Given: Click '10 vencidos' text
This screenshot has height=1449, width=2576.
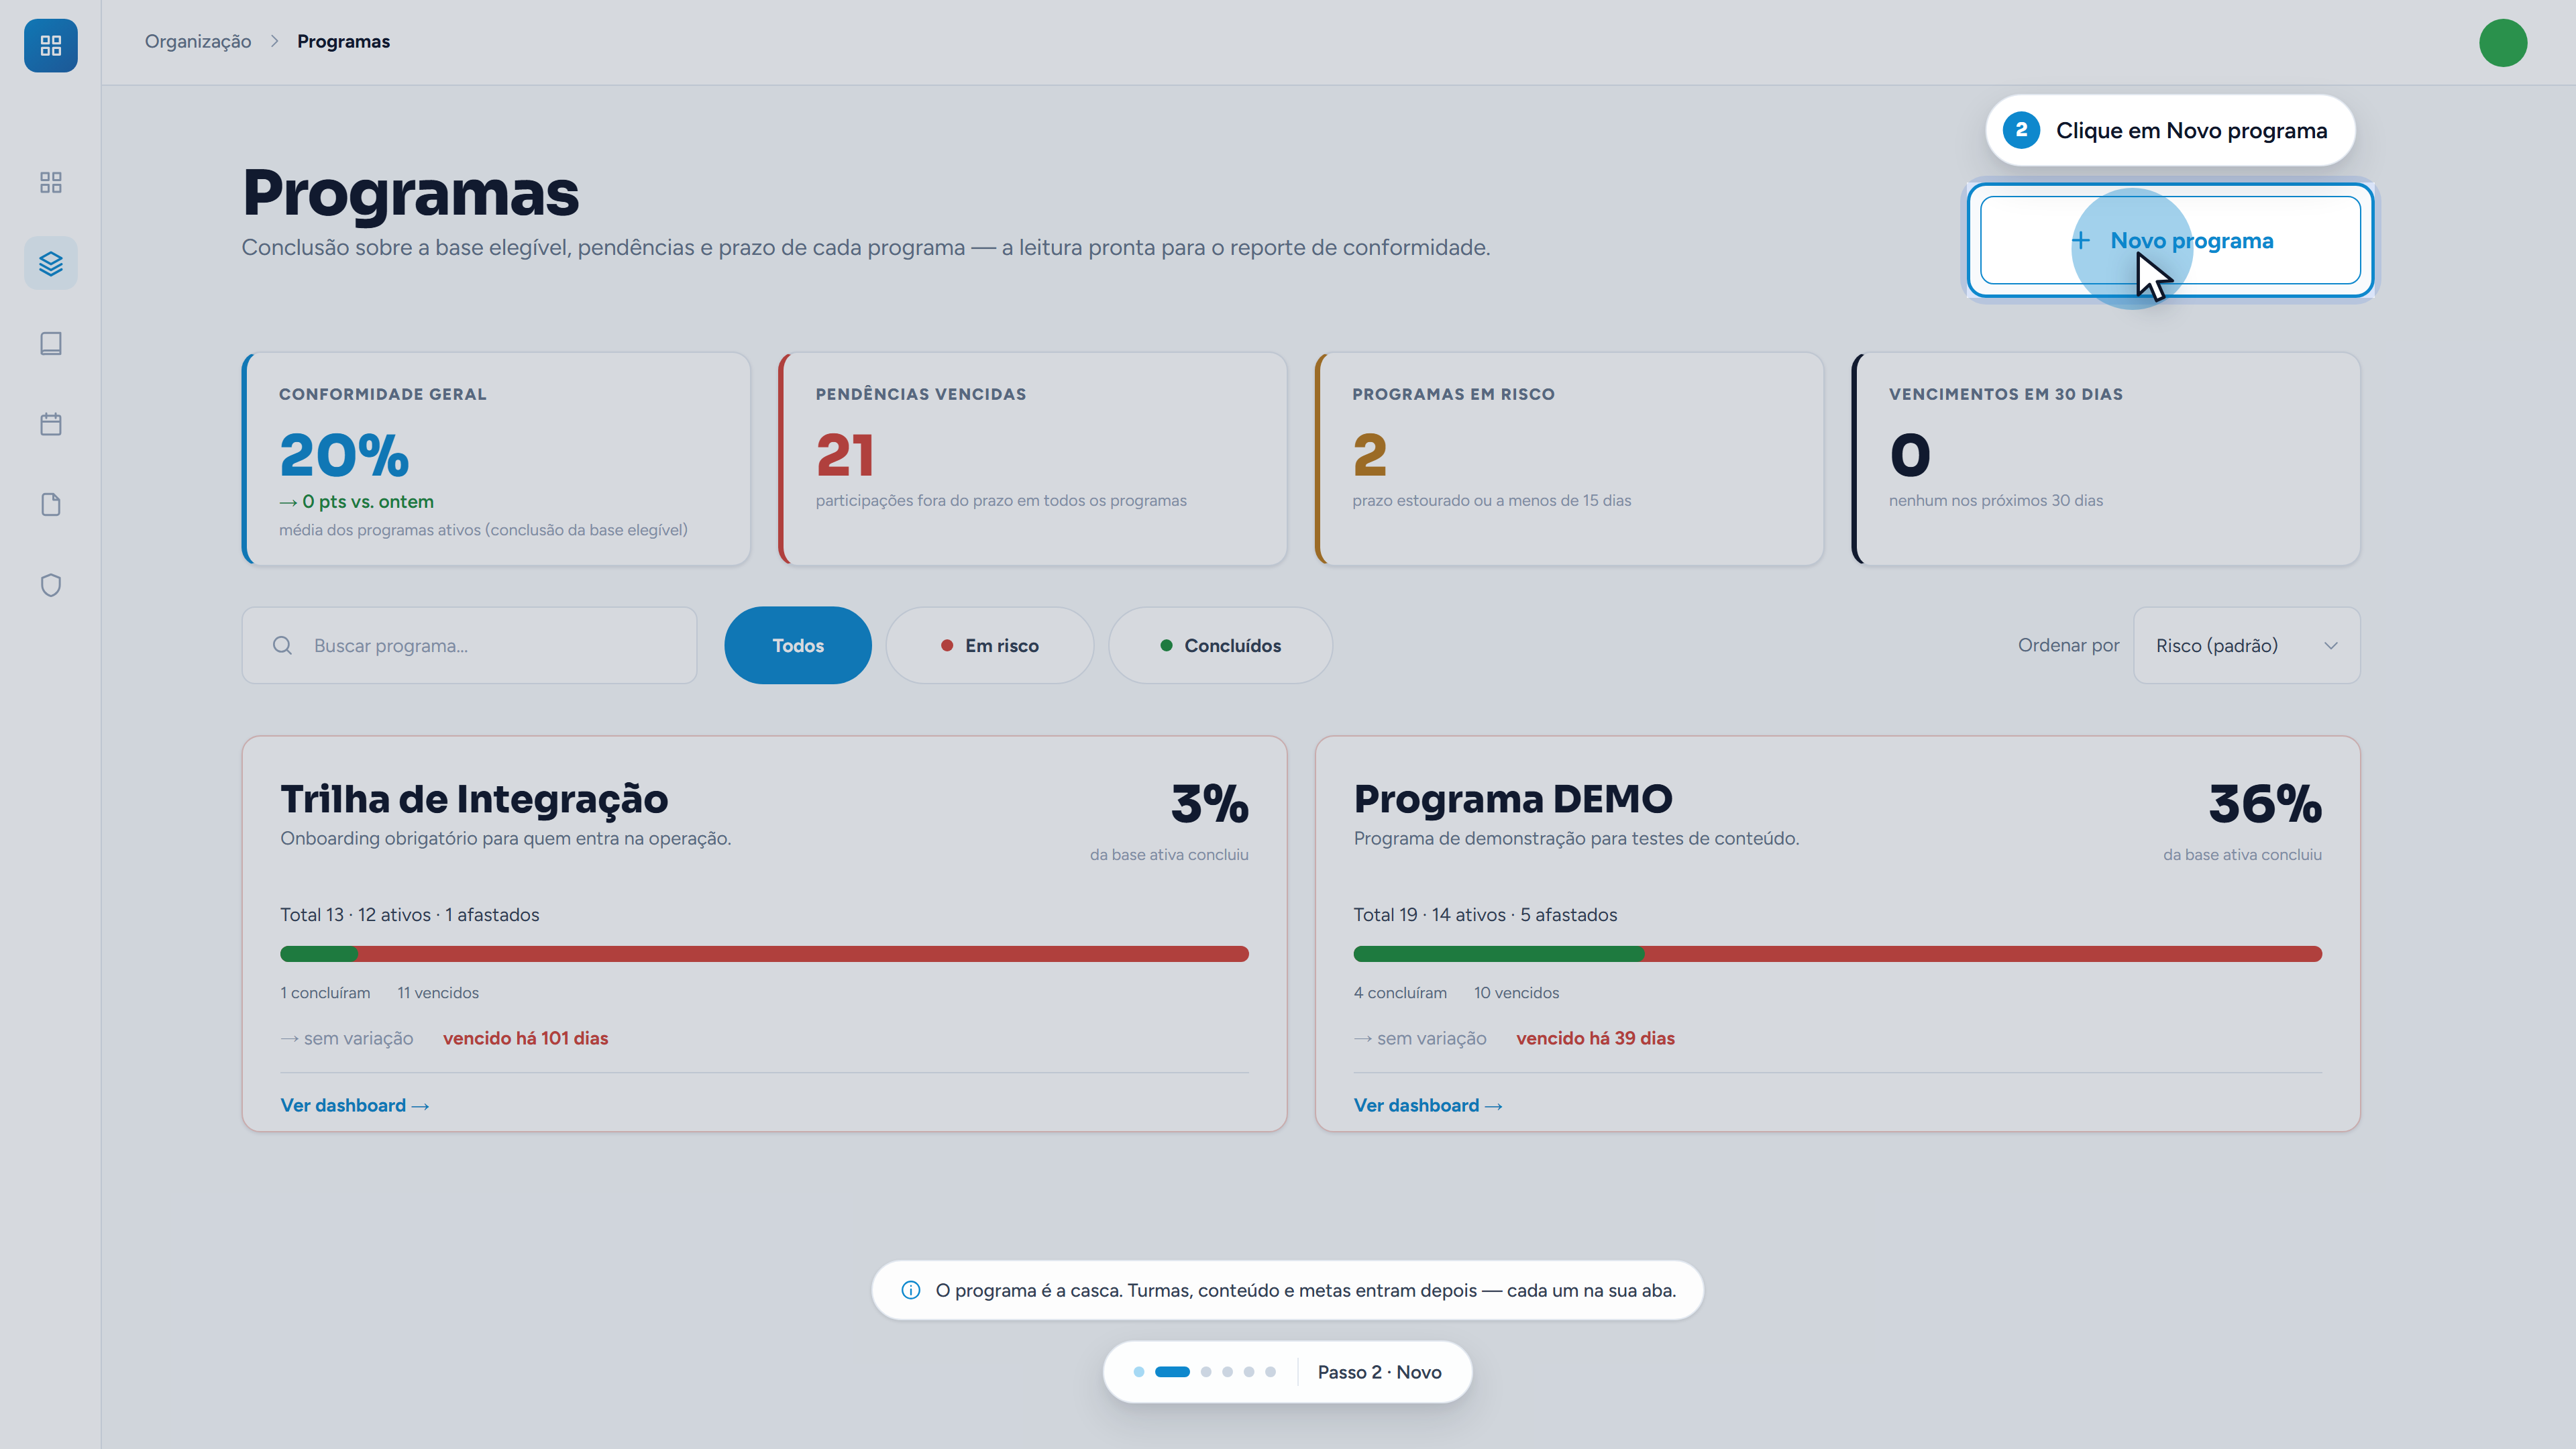Looking at the screenshot, I should pyautogui.click(x=1516, y=993).
